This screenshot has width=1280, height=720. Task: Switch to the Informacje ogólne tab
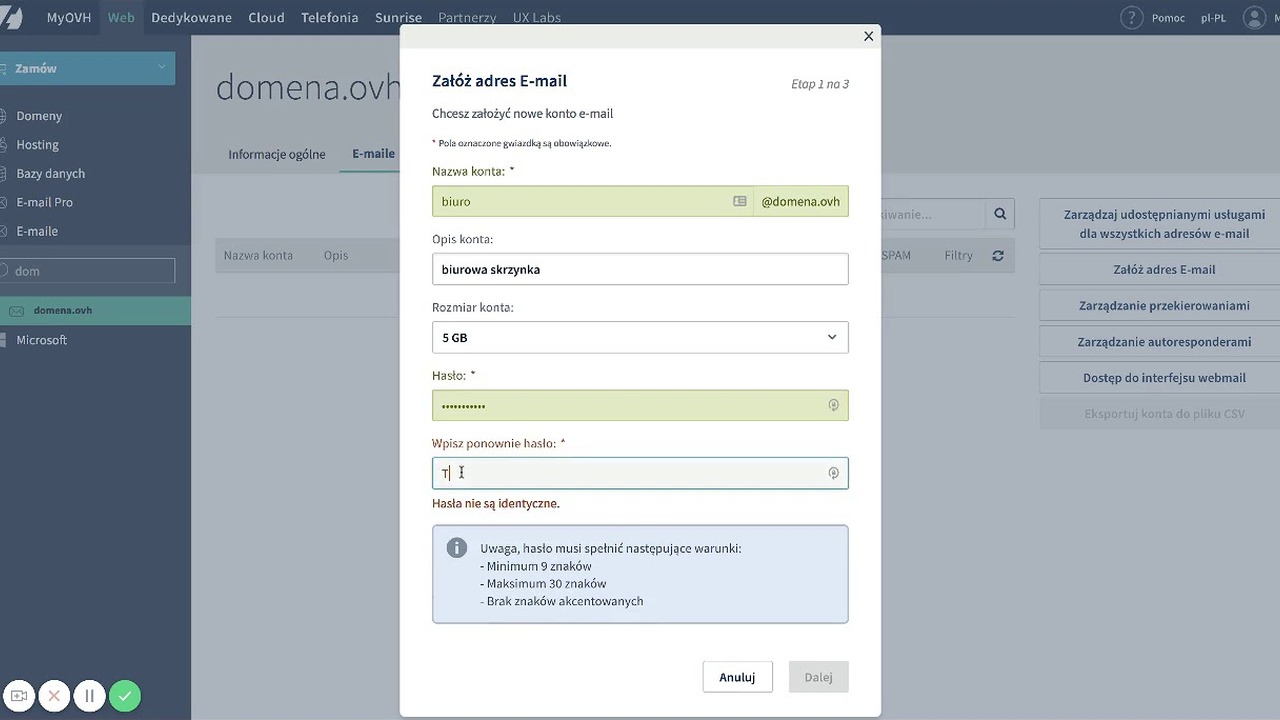point(277,154)
